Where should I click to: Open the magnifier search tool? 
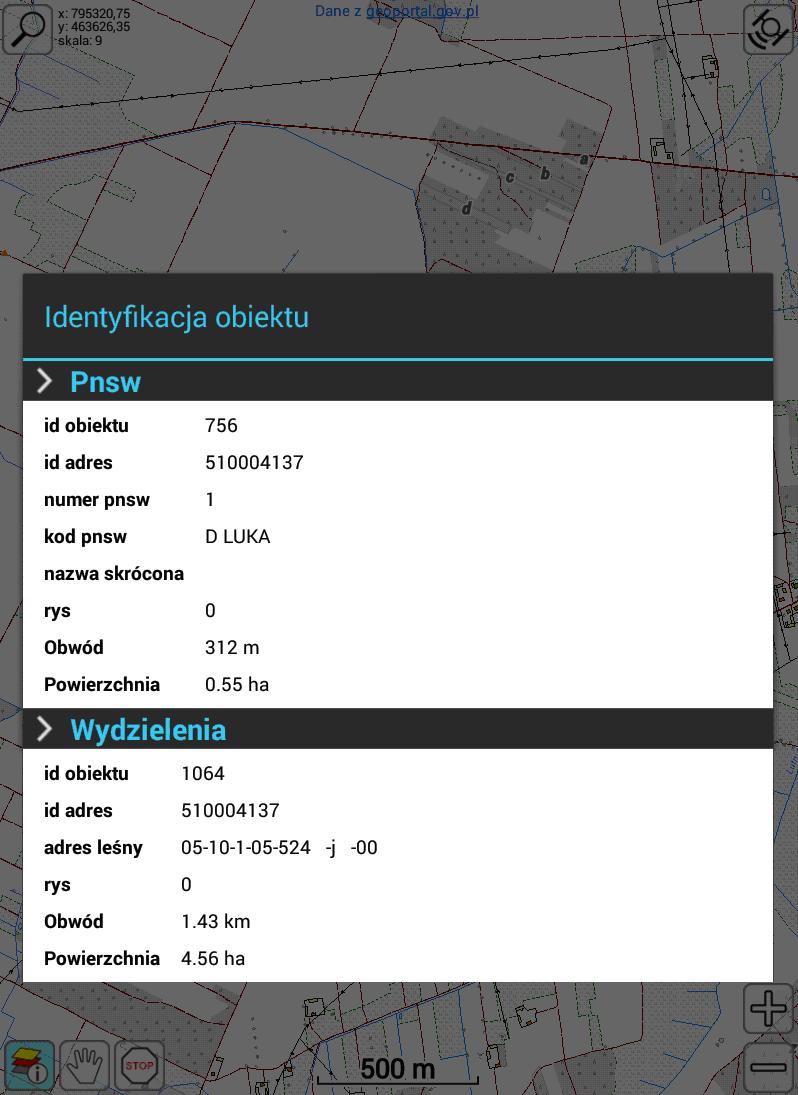point(27,29)
